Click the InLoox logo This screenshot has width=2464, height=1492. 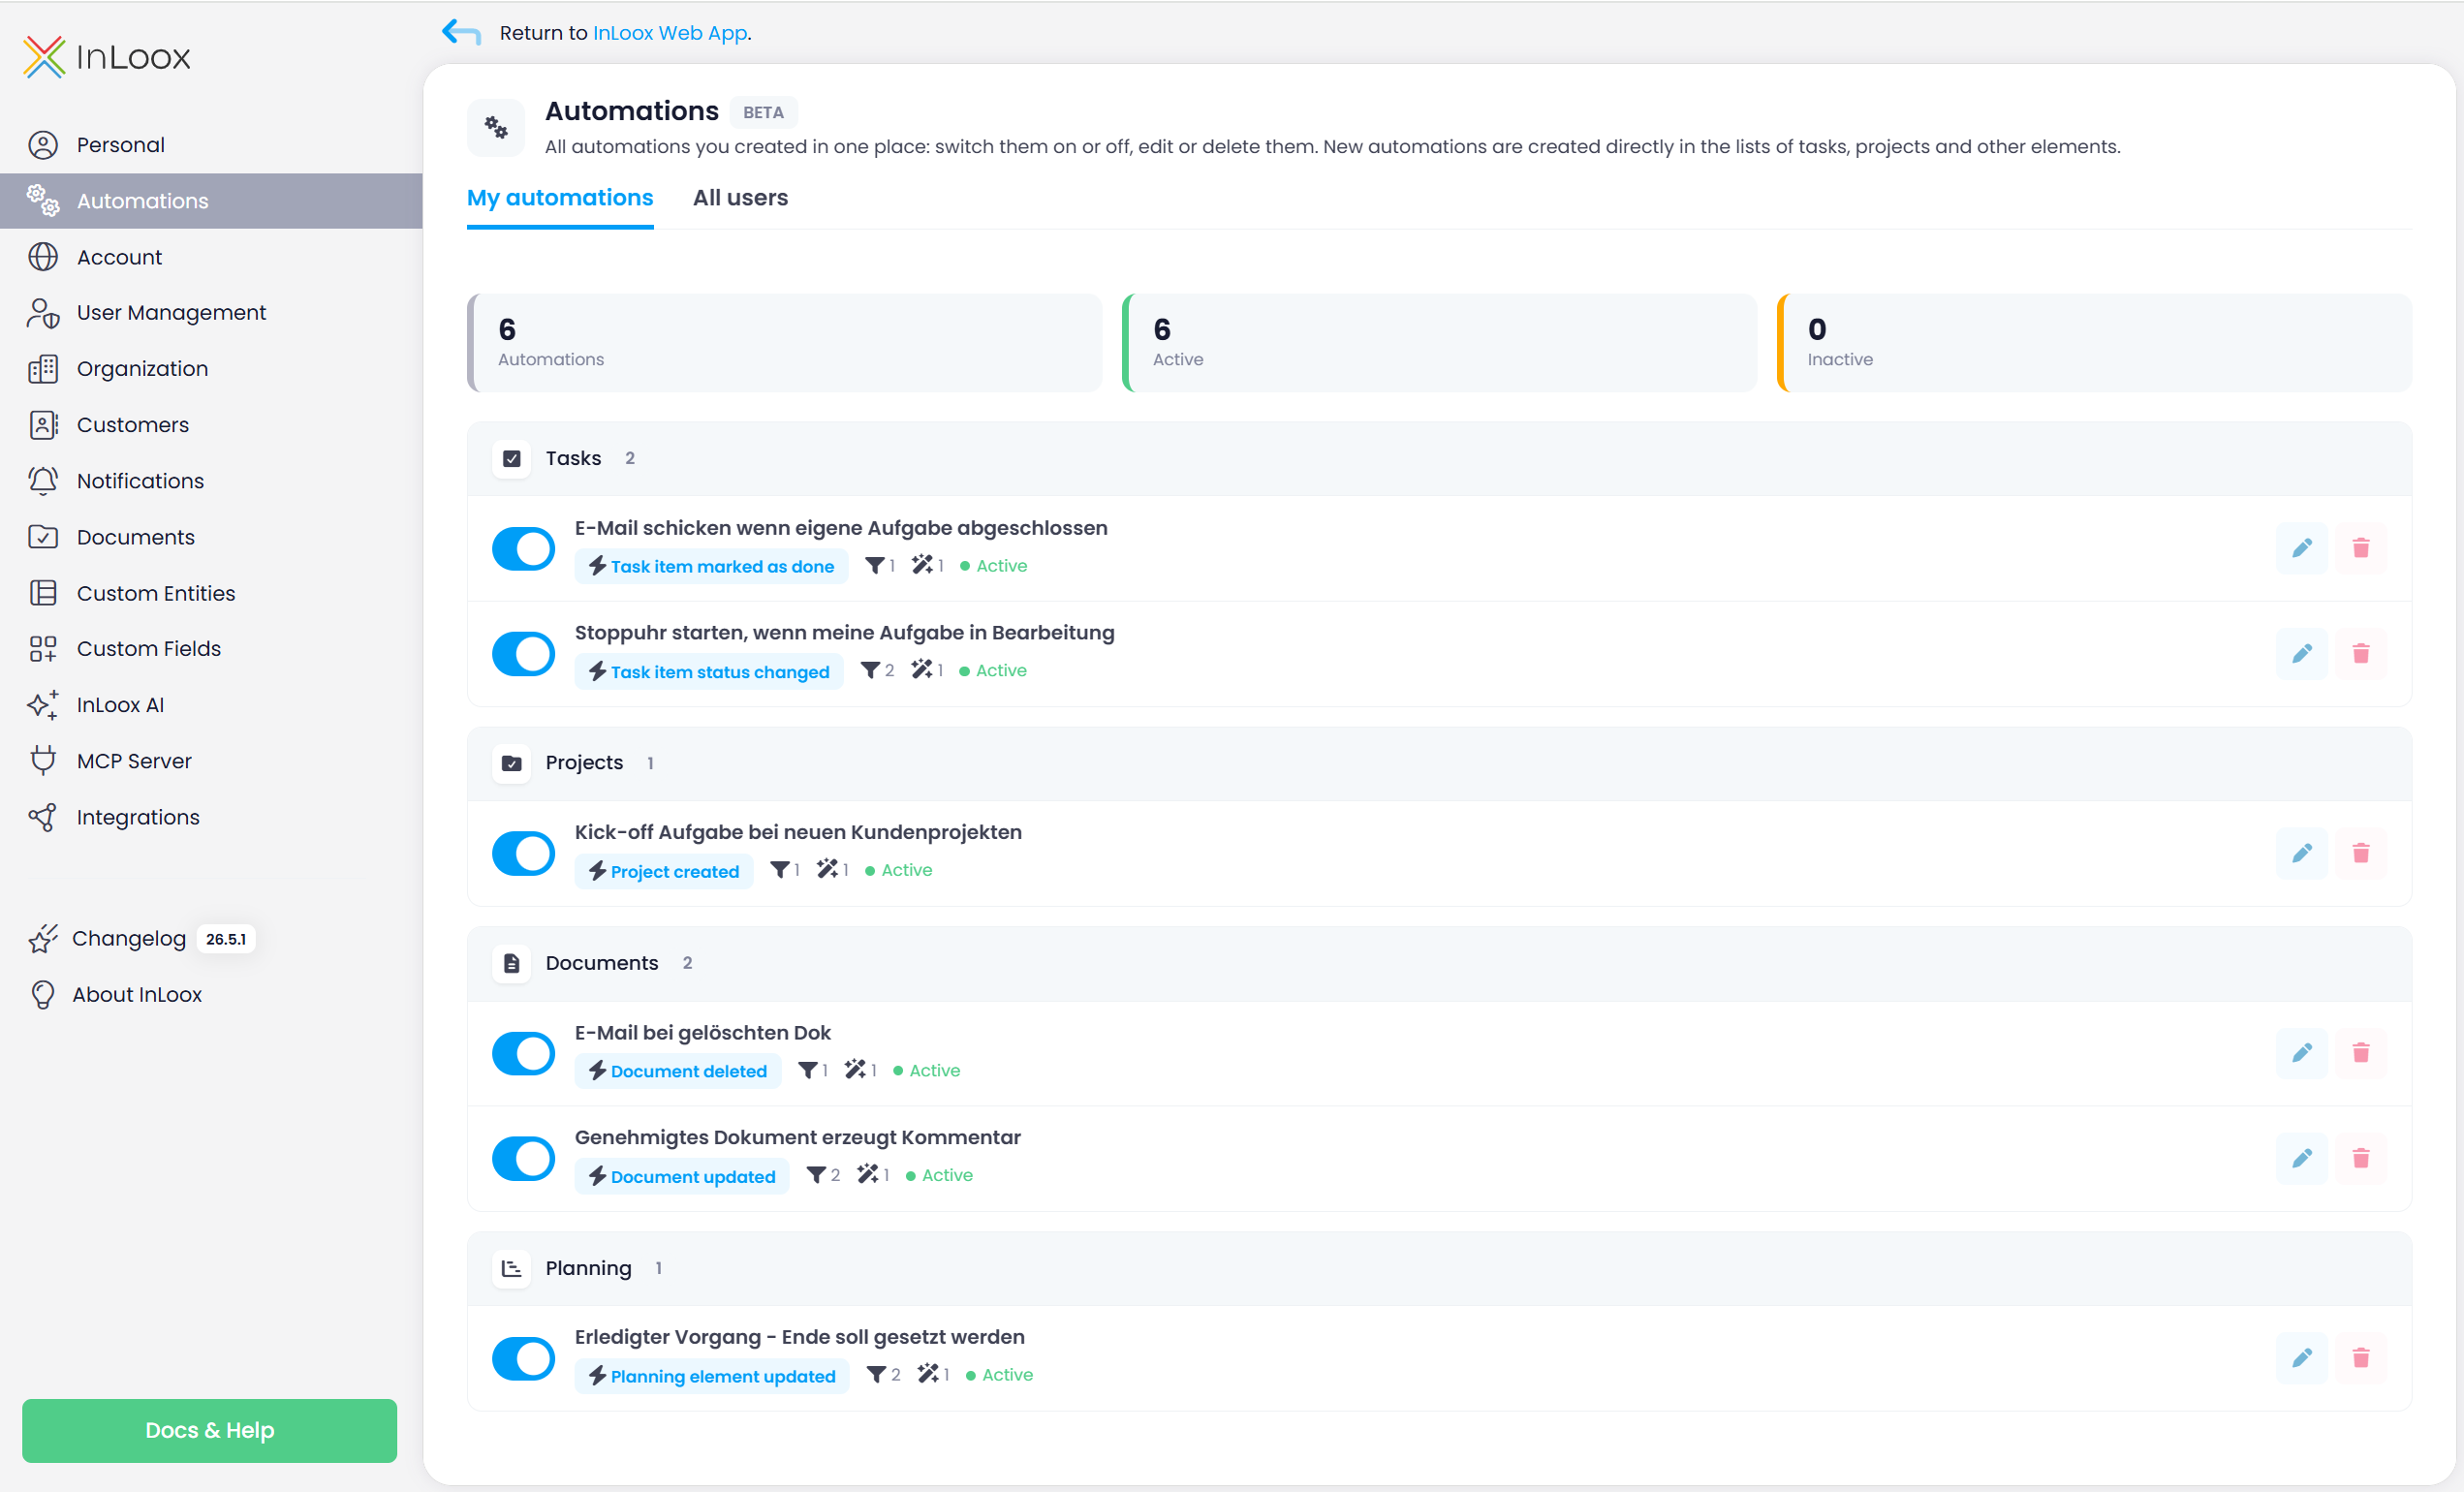[x=107, y=57]
